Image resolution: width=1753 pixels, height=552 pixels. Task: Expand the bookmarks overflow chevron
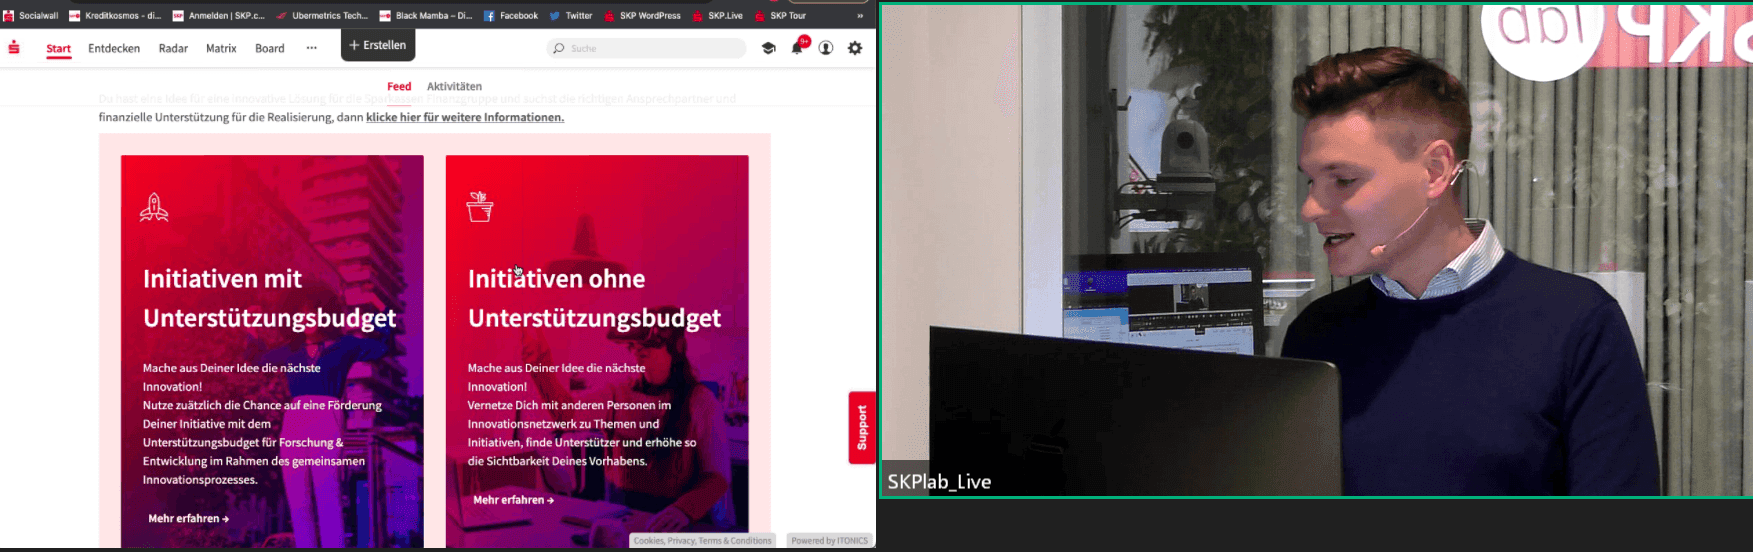(x=860, y=15)
